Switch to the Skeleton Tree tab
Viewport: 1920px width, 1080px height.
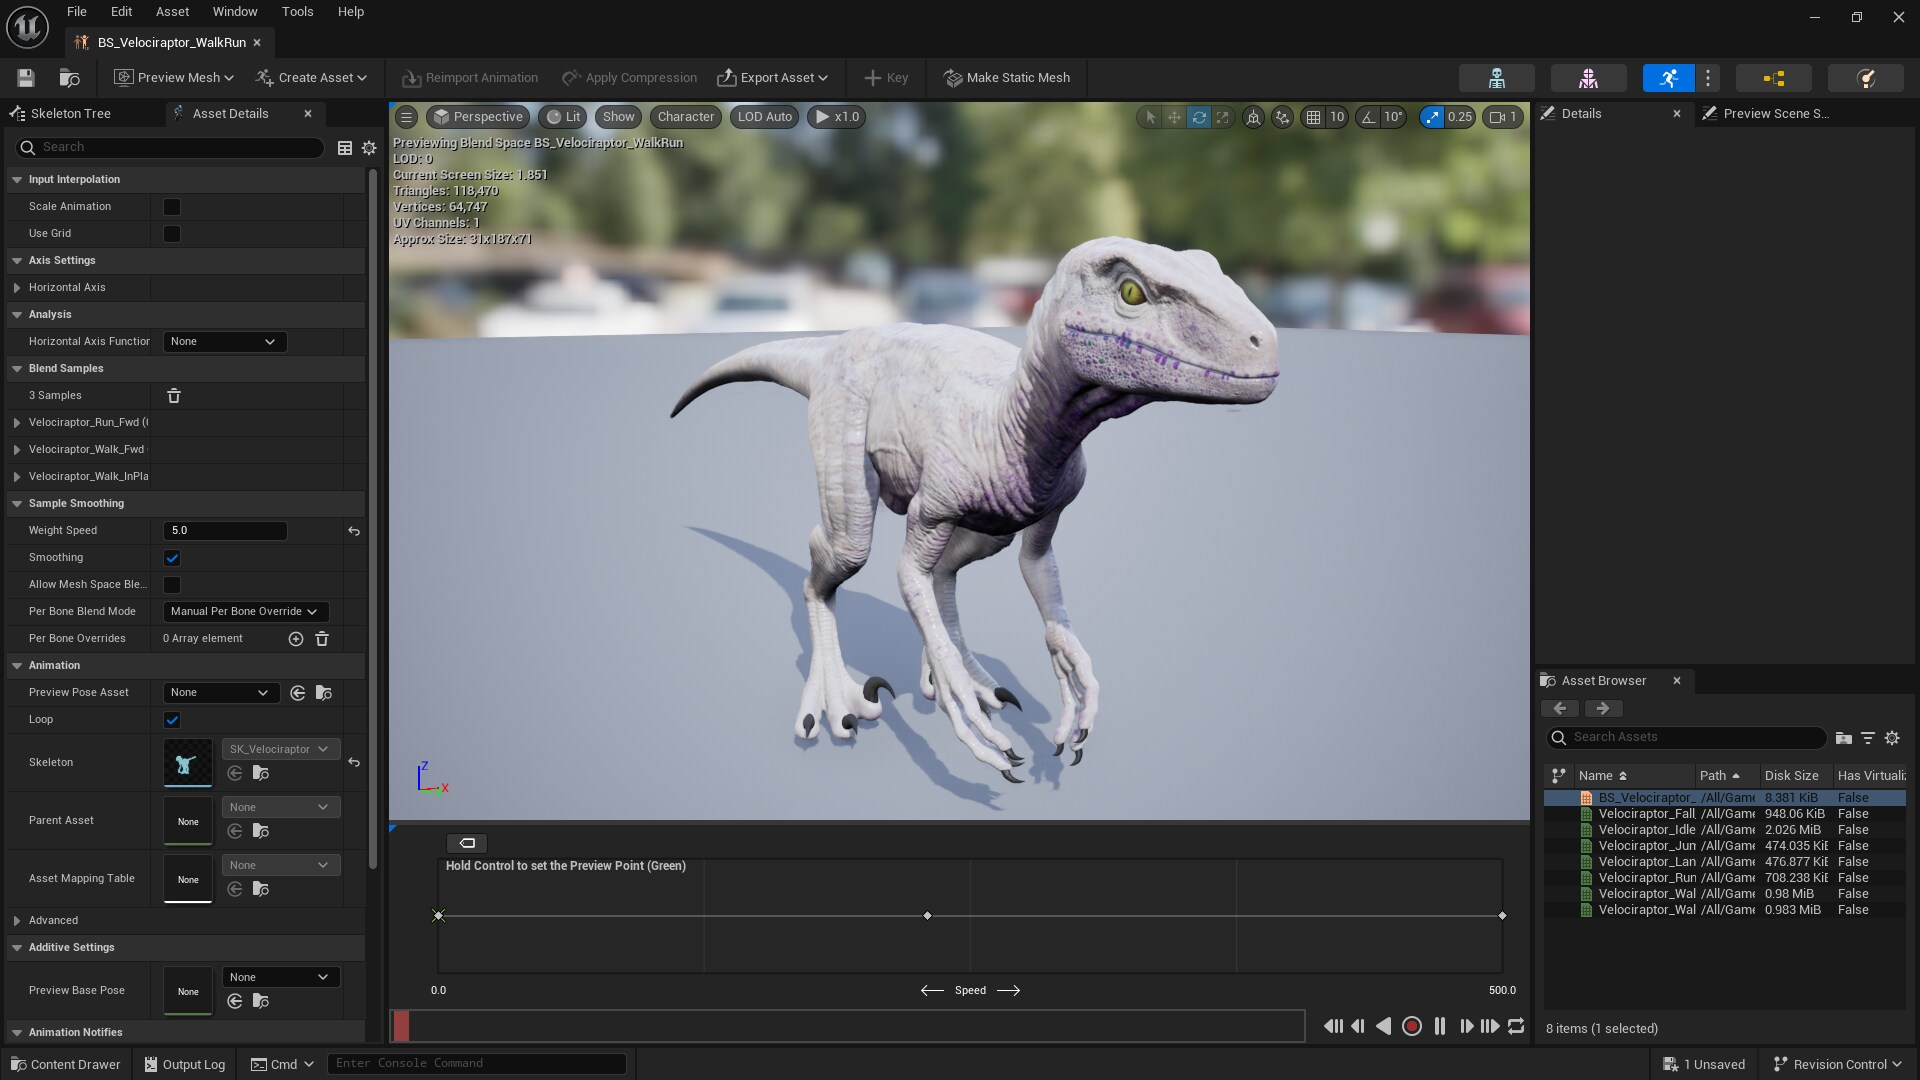tap(73, 113)
